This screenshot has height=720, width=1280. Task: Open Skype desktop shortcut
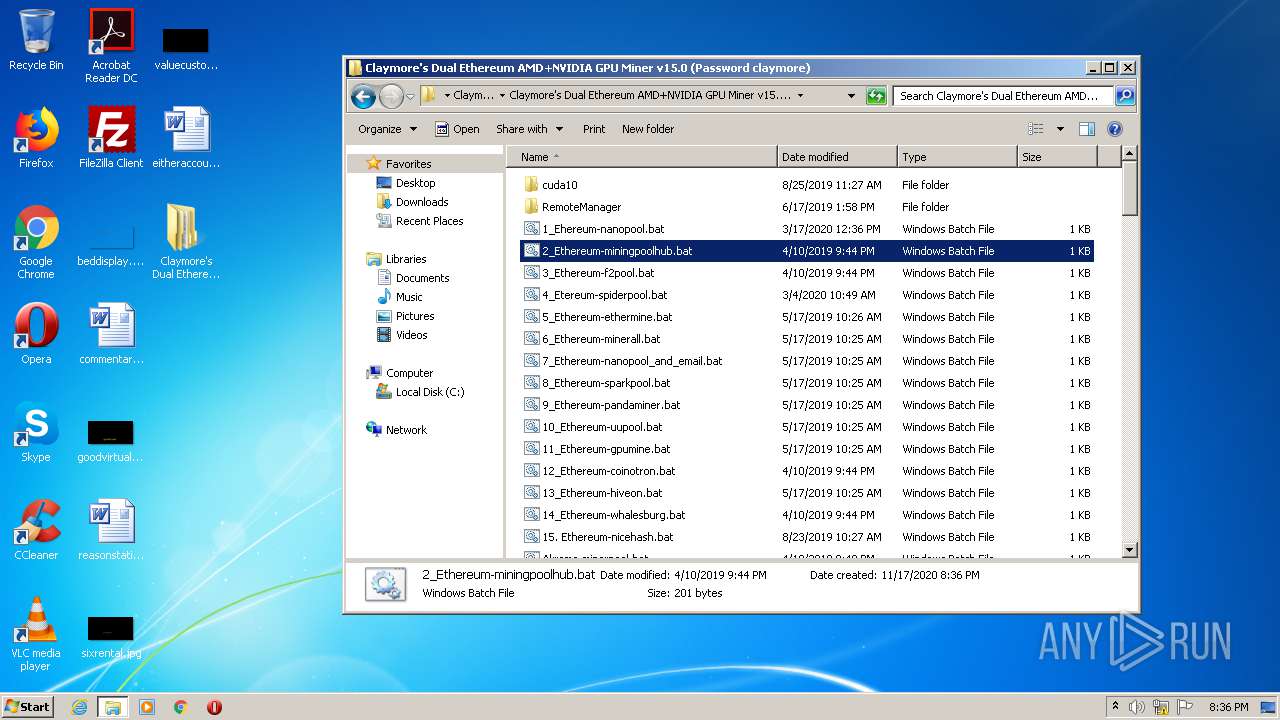[36, 432]
